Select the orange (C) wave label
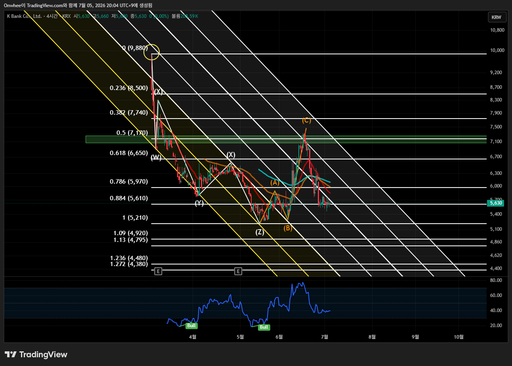This screenshot has height=366, width=512. pyautogui.click(x=306, y=120)
